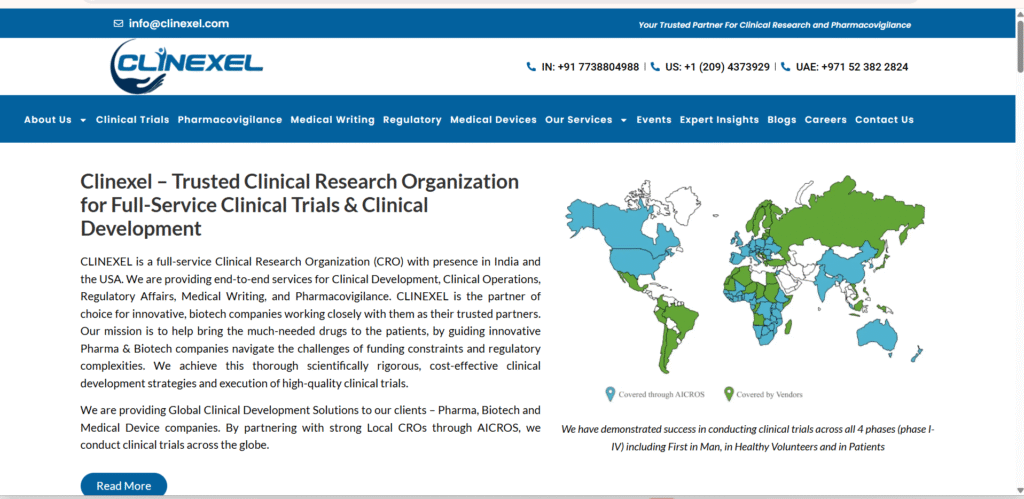1024x499 pixels.
Task: Click the India phone number +91 7738804988
Action: click(x=590, y=67)
